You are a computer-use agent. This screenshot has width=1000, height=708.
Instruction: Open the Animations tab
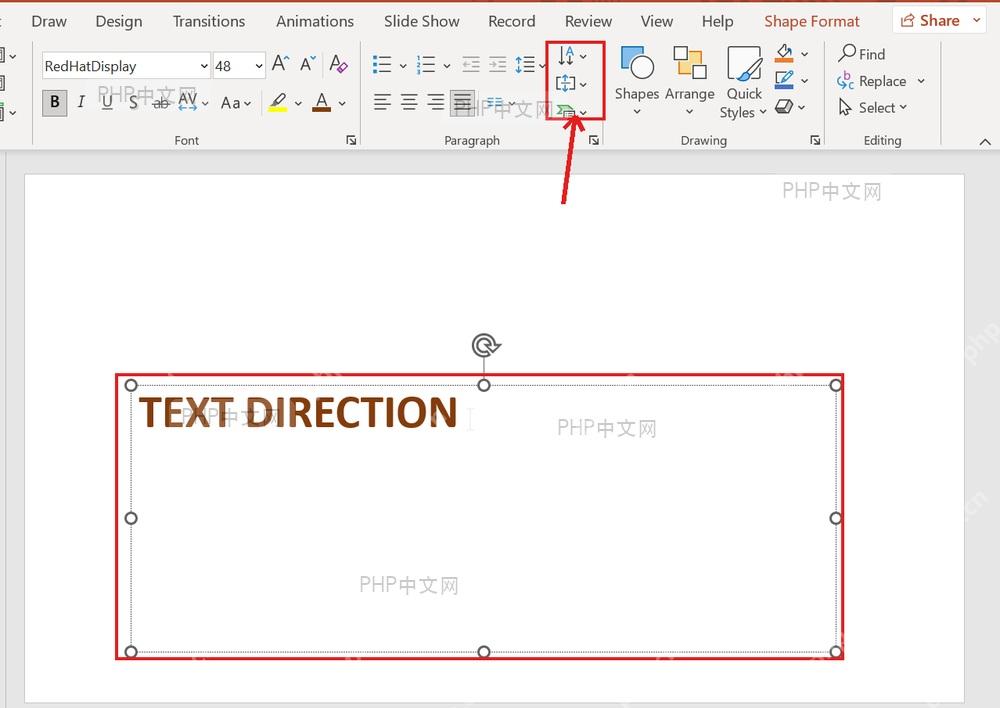pos(315,21)
